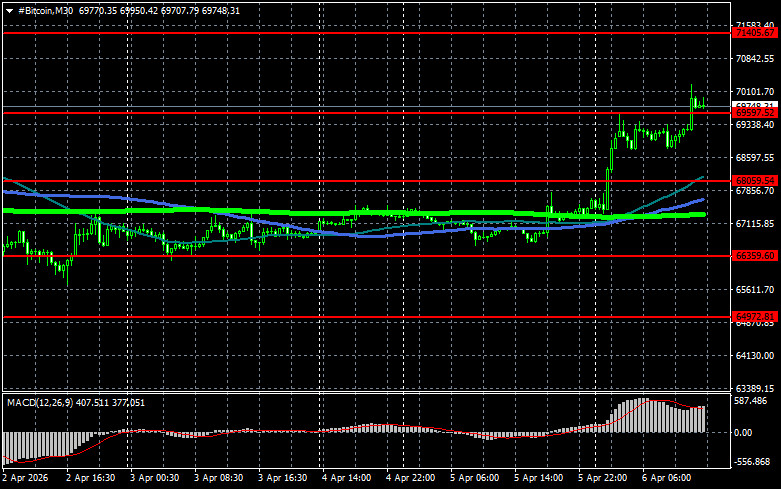The image size is (781, 489).
Task: Click the 67115.85 price axis value
Action: coord(755,224)
